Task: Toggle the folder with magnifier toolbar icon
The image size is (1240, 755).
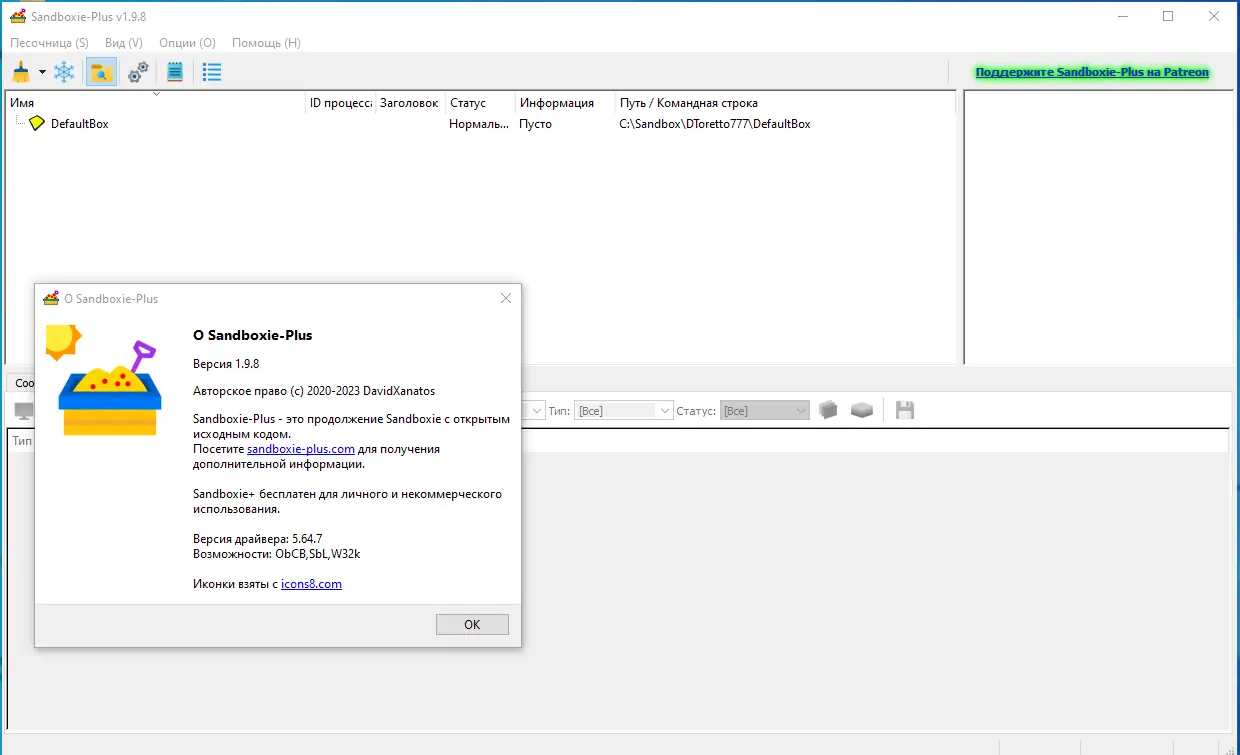Action: 101,72
